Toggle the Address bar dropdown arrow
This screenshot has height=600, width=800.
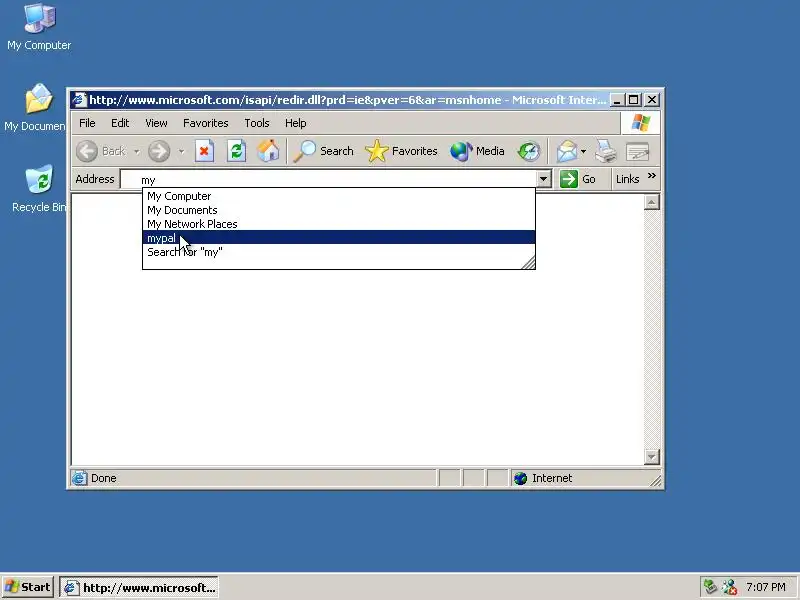543,179
